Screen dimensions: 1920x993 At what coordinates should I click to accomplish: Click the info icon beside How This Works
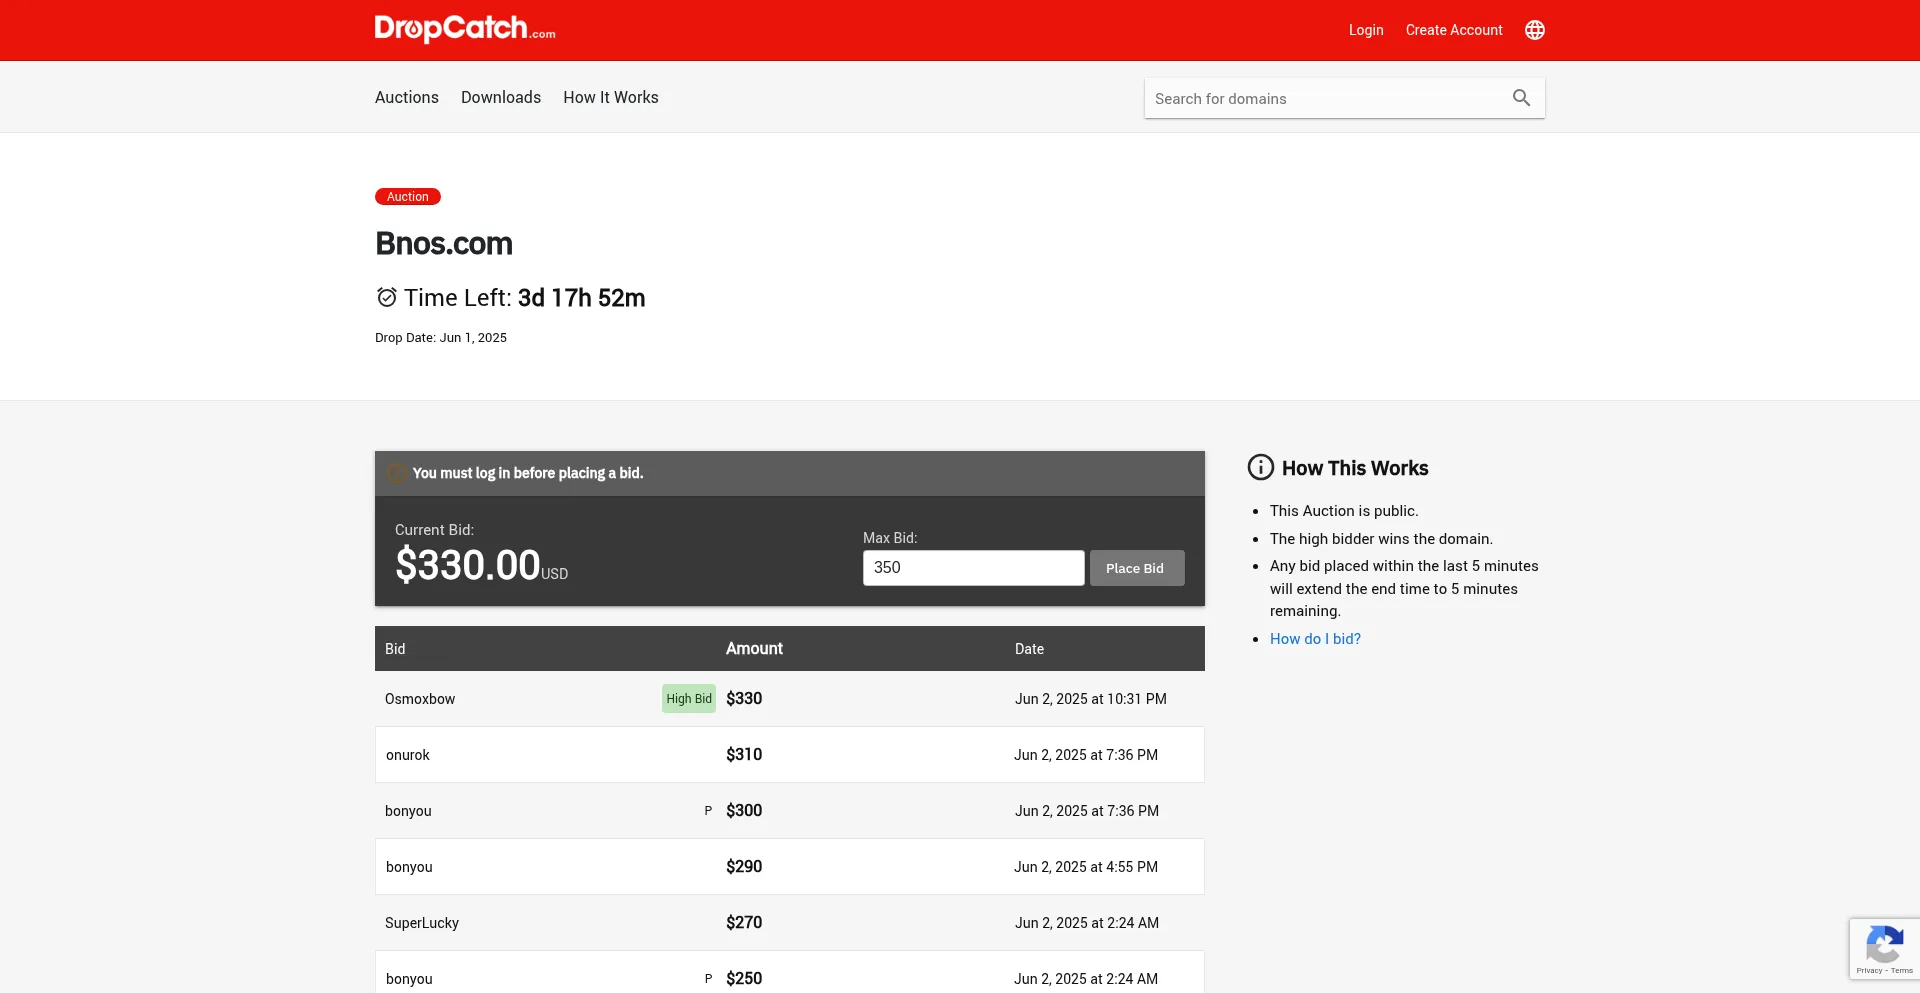click(1260, 468)
